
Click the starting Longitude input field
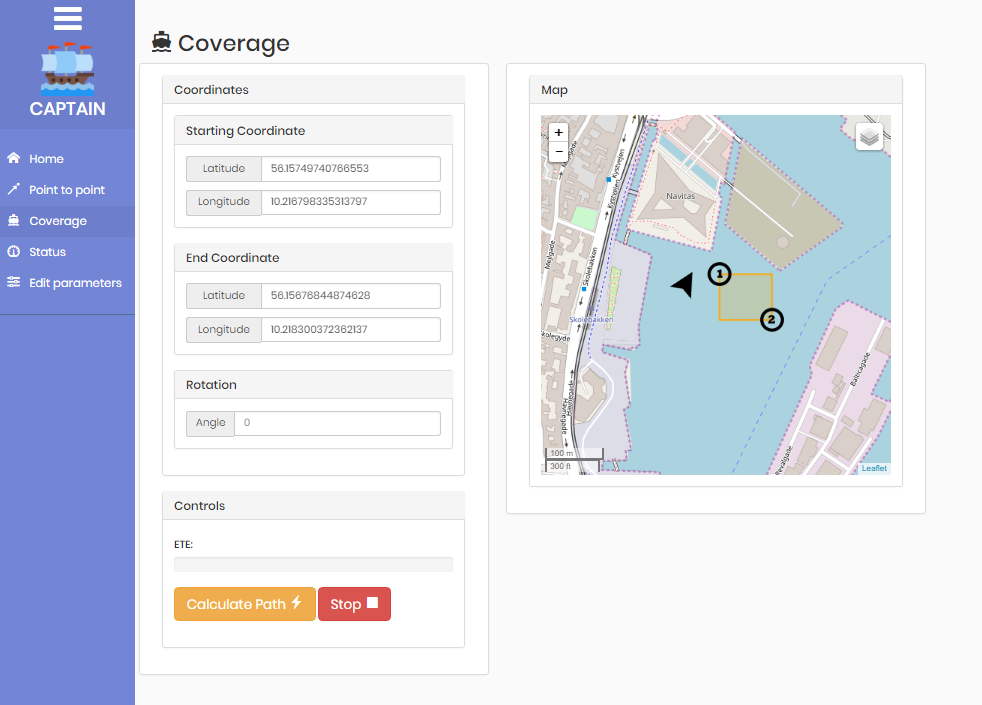(351, 202)
